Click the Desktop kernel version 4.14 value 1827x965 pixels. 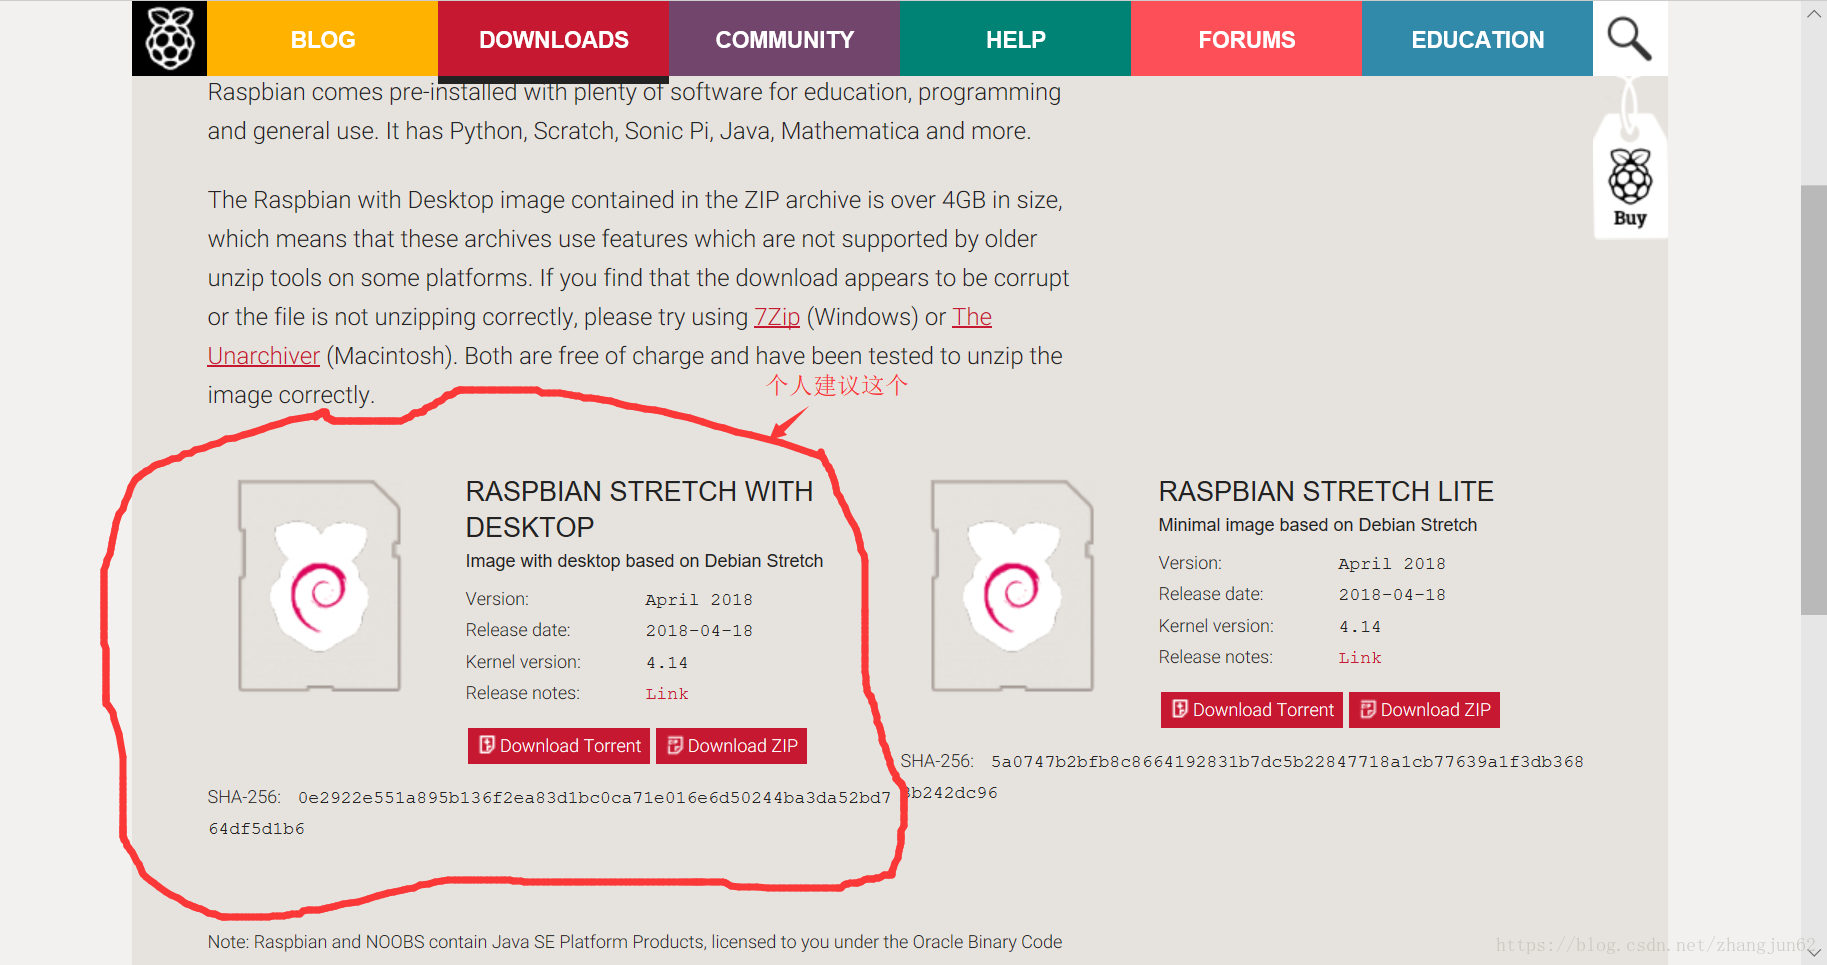pyautogui.click(x=667, y=663)
